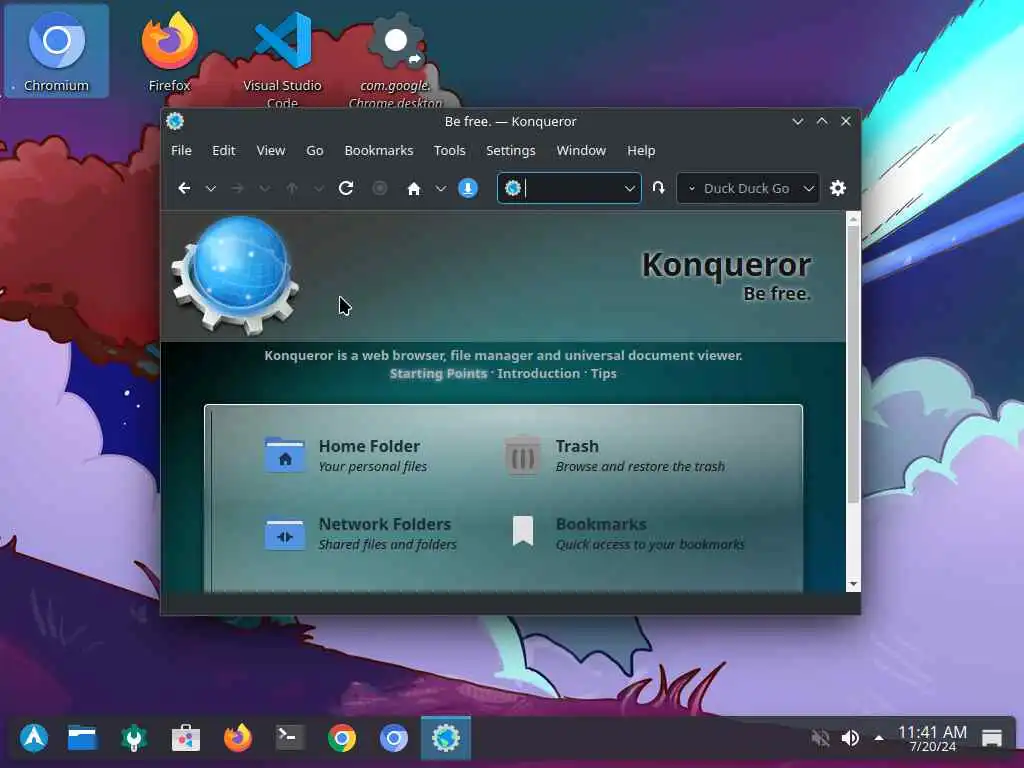
Task: Open the Trash bin icon
Action: [x=522, y=455]
